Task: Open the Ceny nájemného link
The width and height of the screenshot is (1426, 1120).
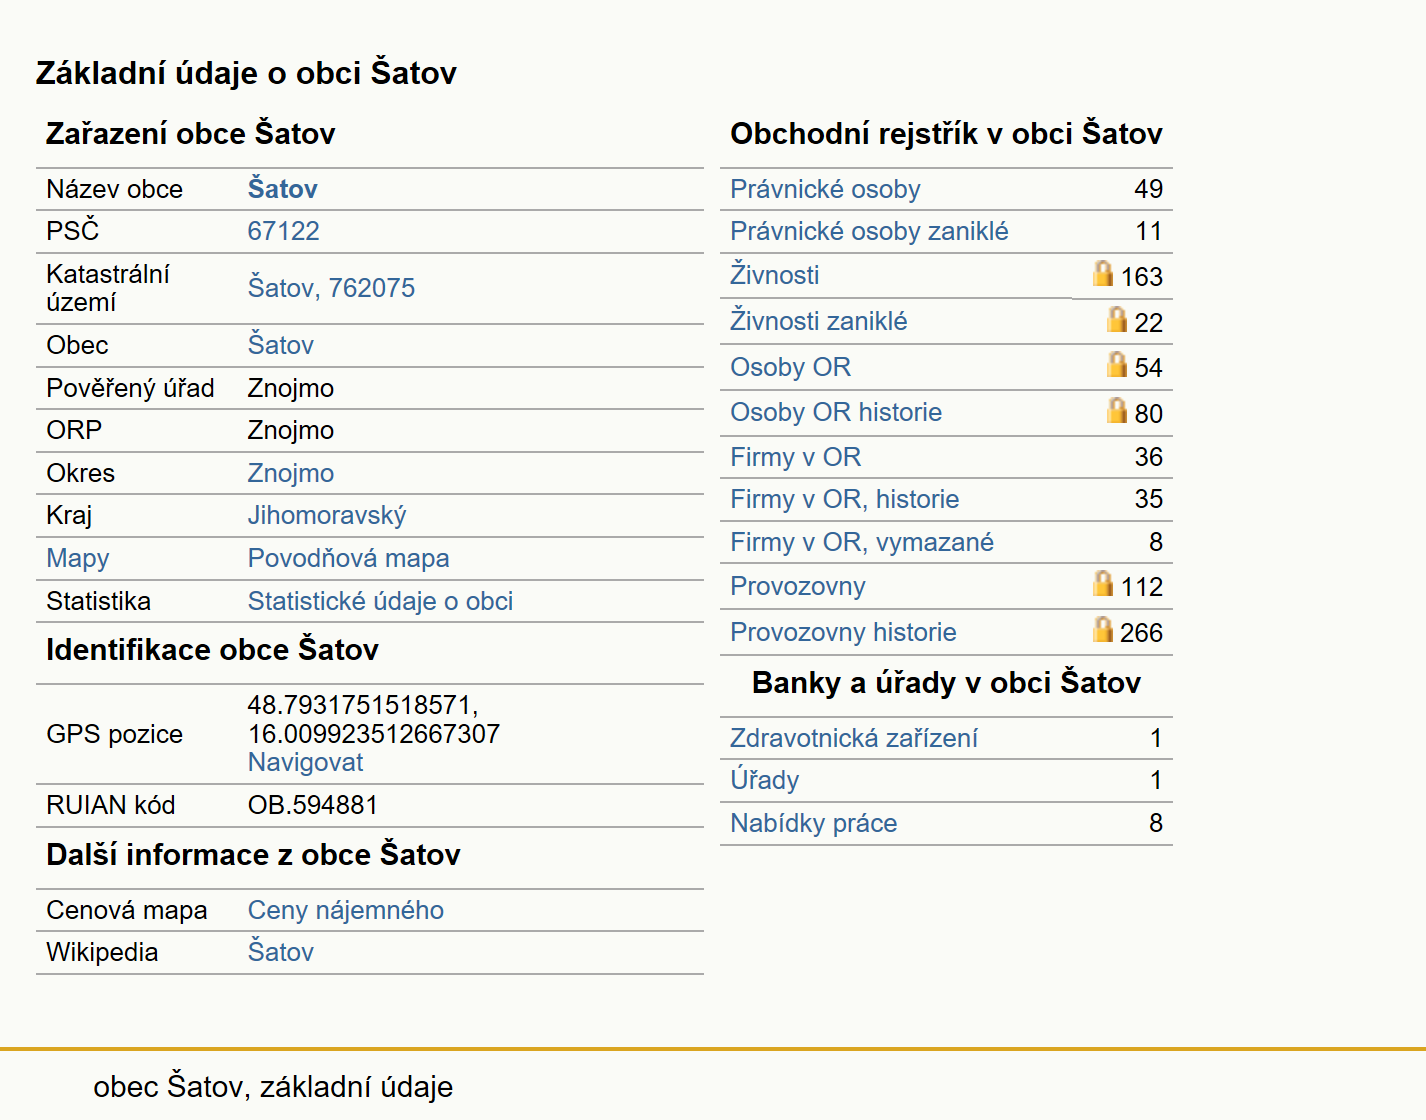Action: pos(345,910)
